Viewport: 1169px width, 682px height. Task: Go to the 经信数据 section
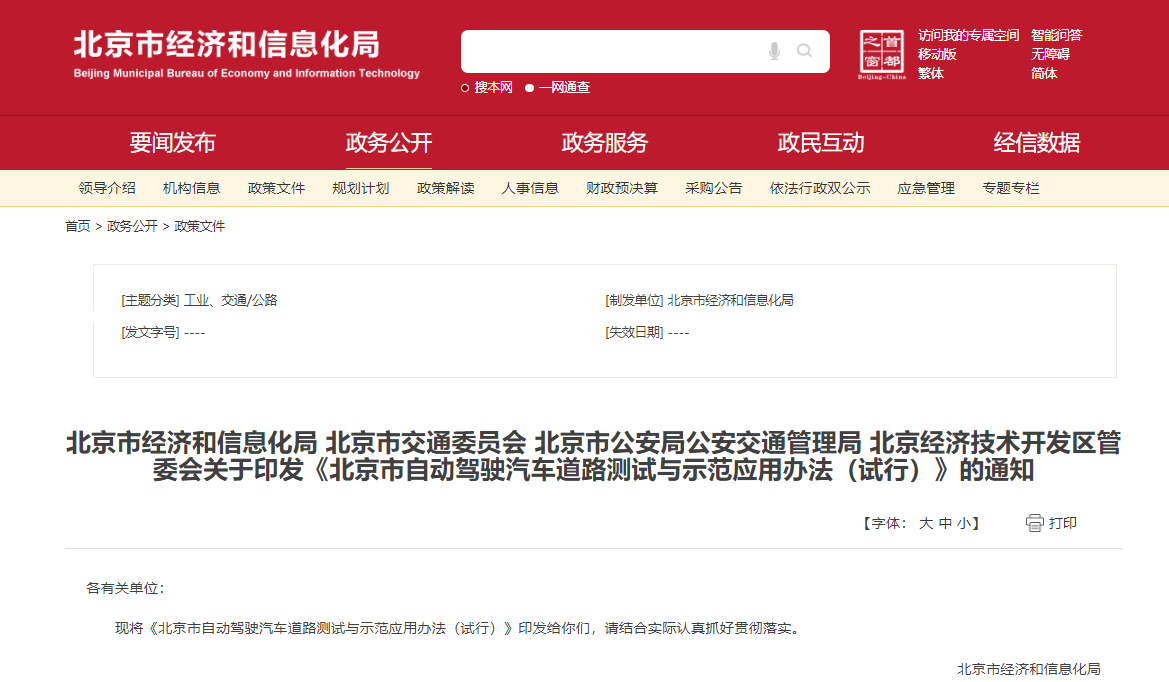point(1036,143)
